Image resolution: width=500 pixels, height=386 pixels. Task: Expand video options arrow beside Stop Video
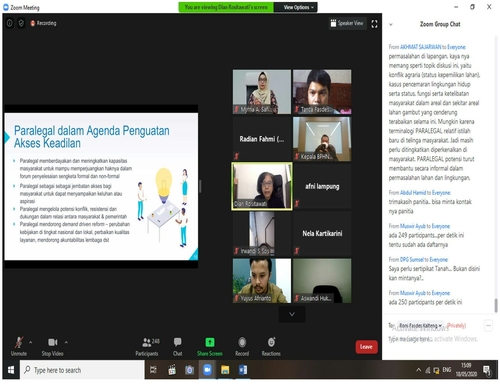(x=66, y=342)
